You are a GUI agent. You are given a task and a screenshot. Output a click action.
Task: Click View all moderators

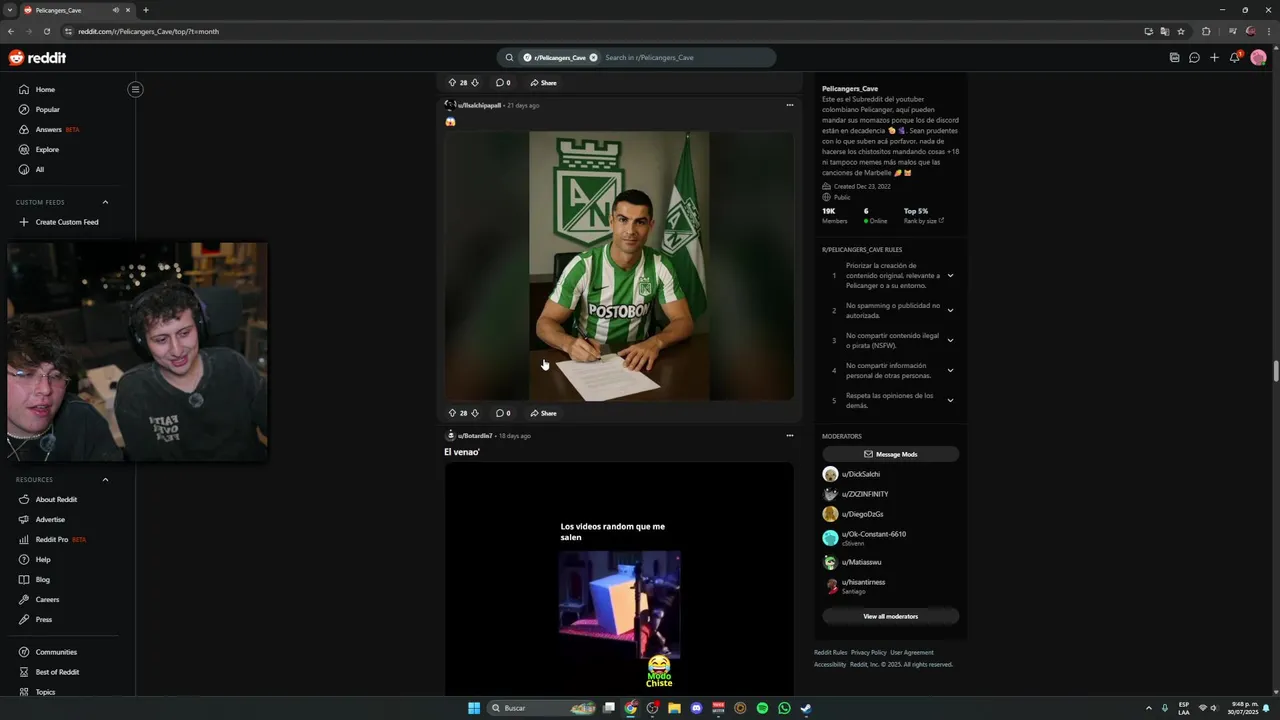[890, 616]
